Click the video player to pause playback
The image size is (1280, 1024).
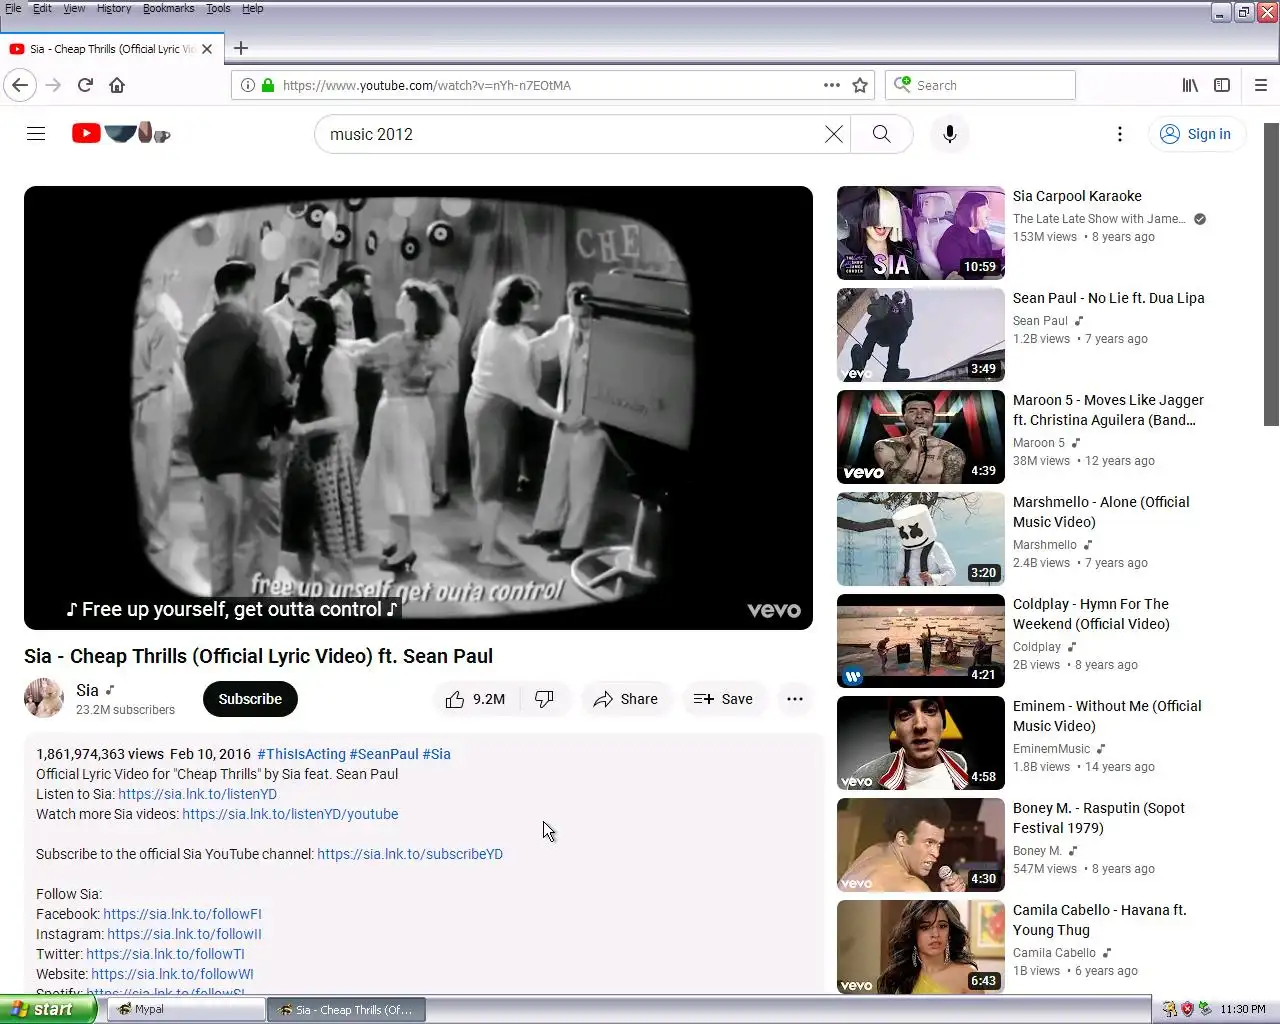point(418,408)
